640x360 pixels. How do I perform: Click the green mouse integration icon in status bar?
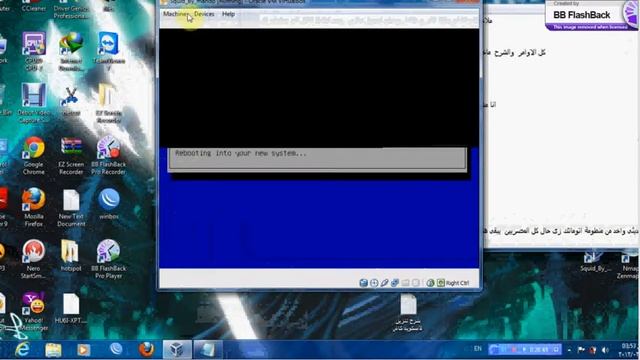(x=430, y=283)
